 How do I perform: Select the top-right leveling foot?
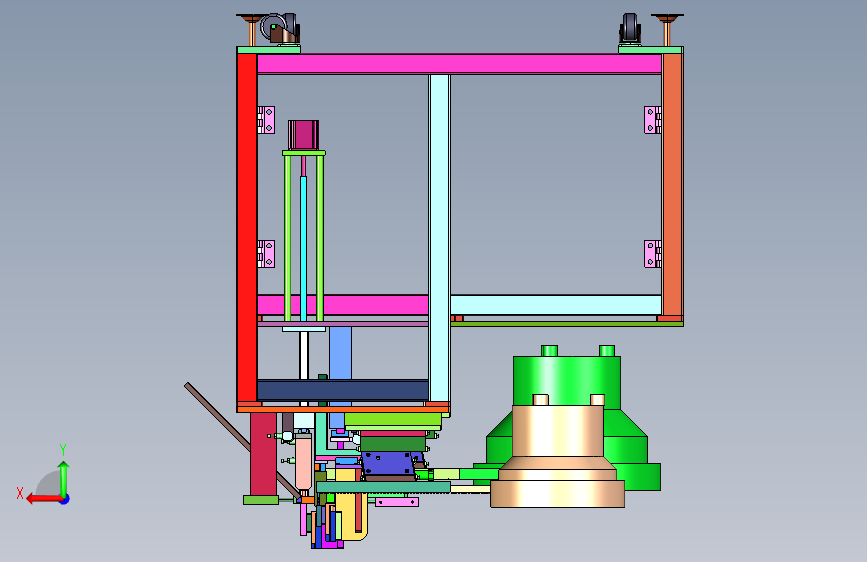[x=667, y=30]
